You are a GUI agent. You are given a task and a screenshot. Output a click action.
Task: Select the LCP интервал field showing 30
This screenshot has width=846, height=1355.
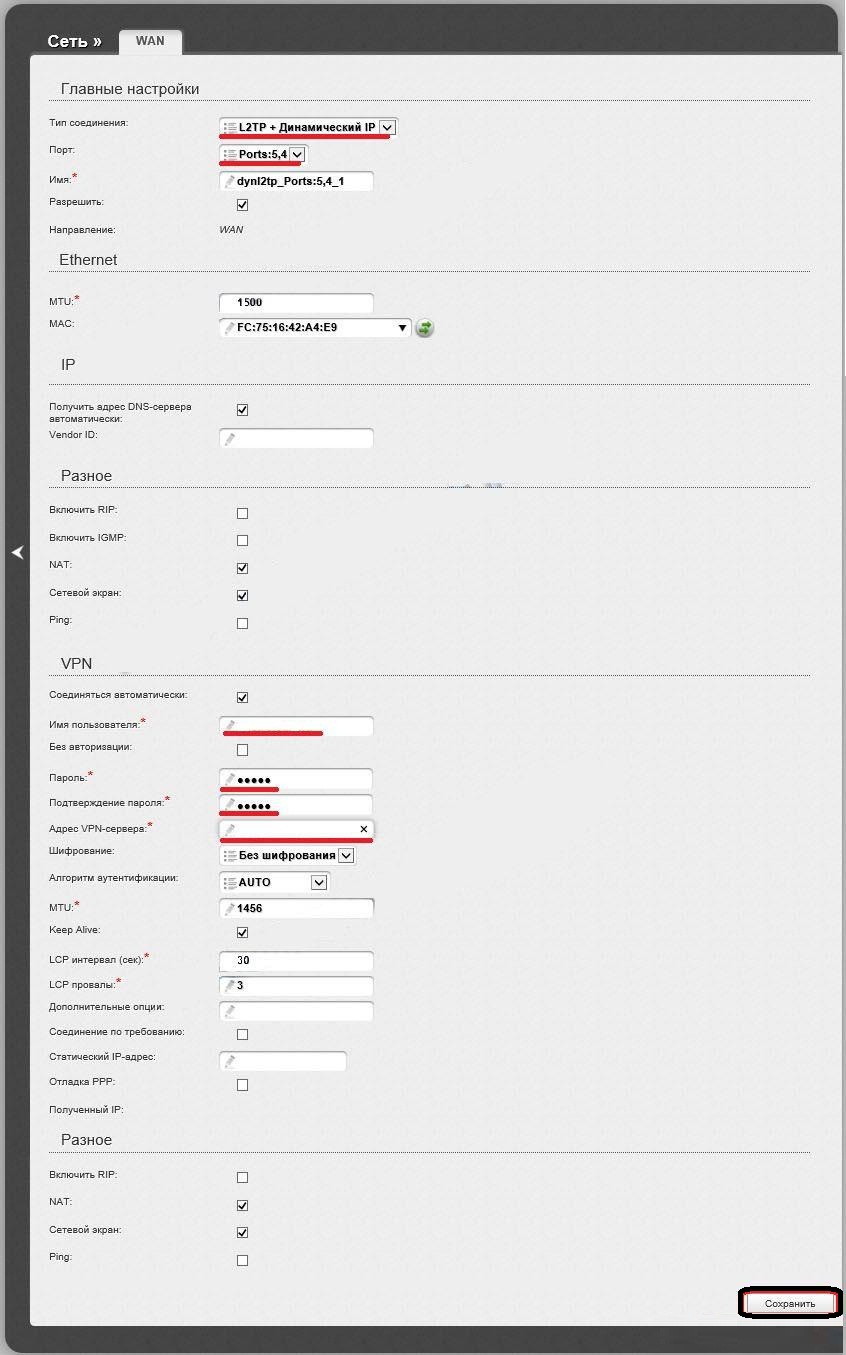click(x=296, y=961)
